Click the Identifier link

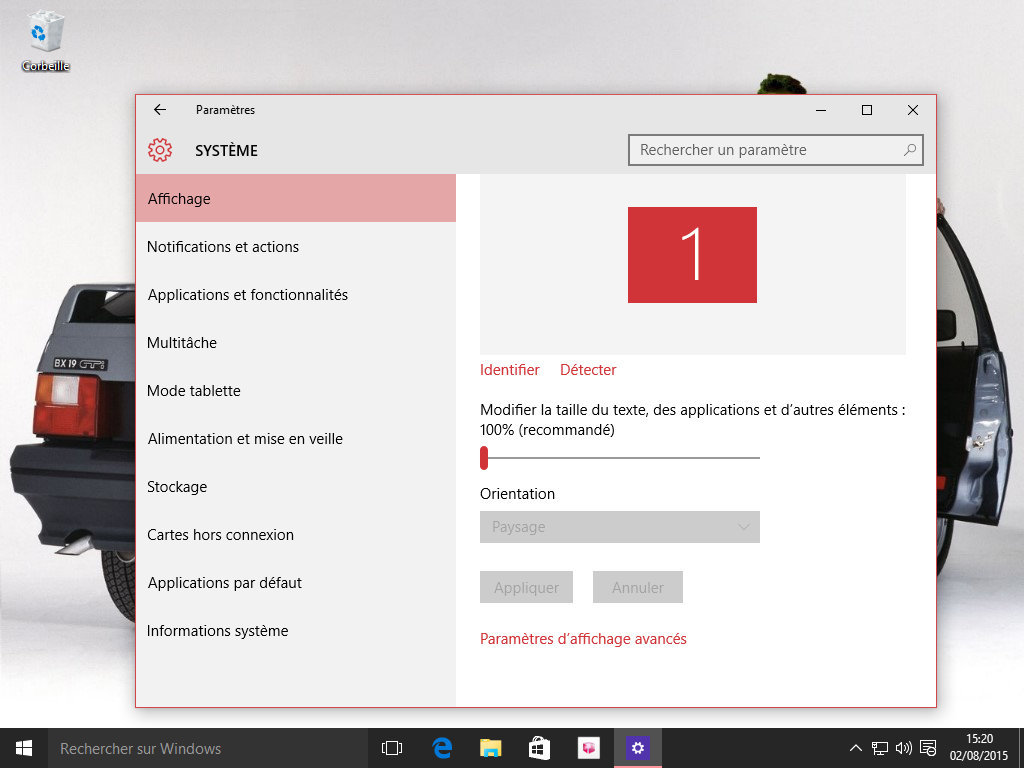click(509, 370)
